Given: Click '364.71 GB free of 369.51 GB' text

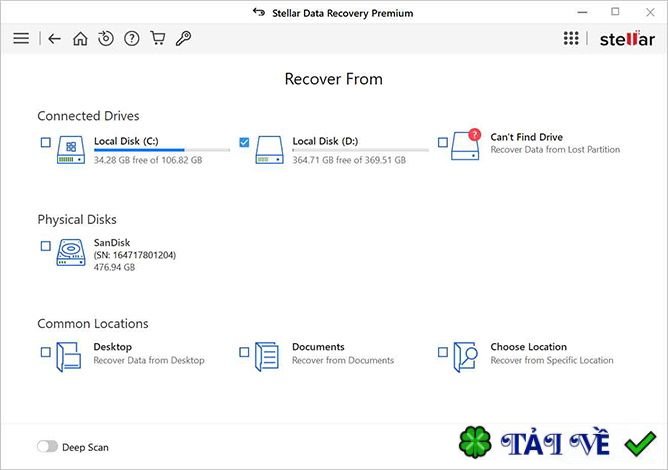Looking at the screenshot, I should (349, 160).
